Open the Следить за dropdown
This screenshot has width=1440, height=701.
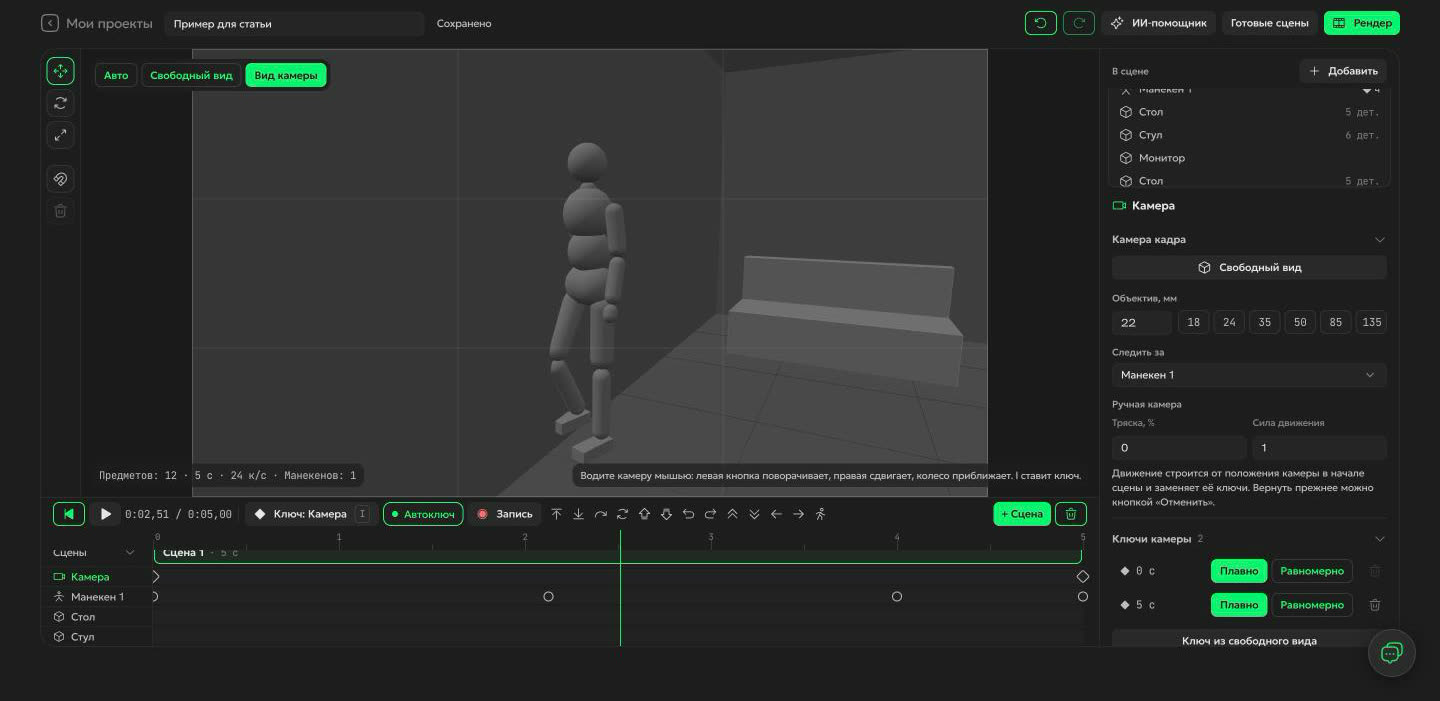(1249, 375)
